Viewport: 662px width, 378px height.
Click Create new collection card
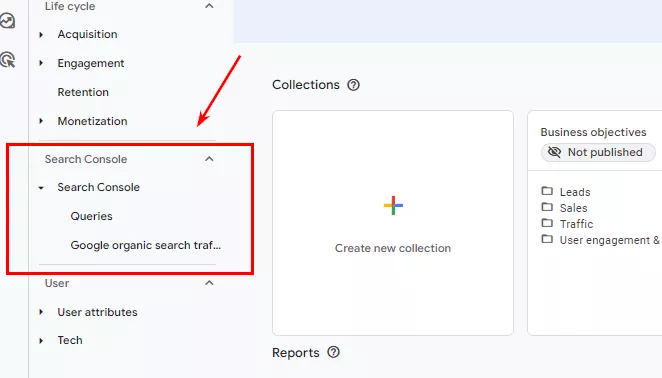(393, 223)
